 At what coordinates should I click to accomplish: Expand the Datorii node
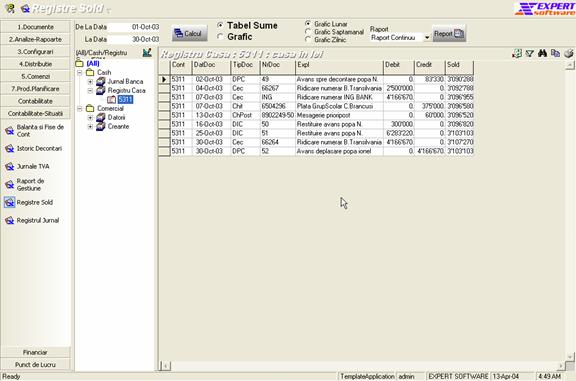click(90, 118)
